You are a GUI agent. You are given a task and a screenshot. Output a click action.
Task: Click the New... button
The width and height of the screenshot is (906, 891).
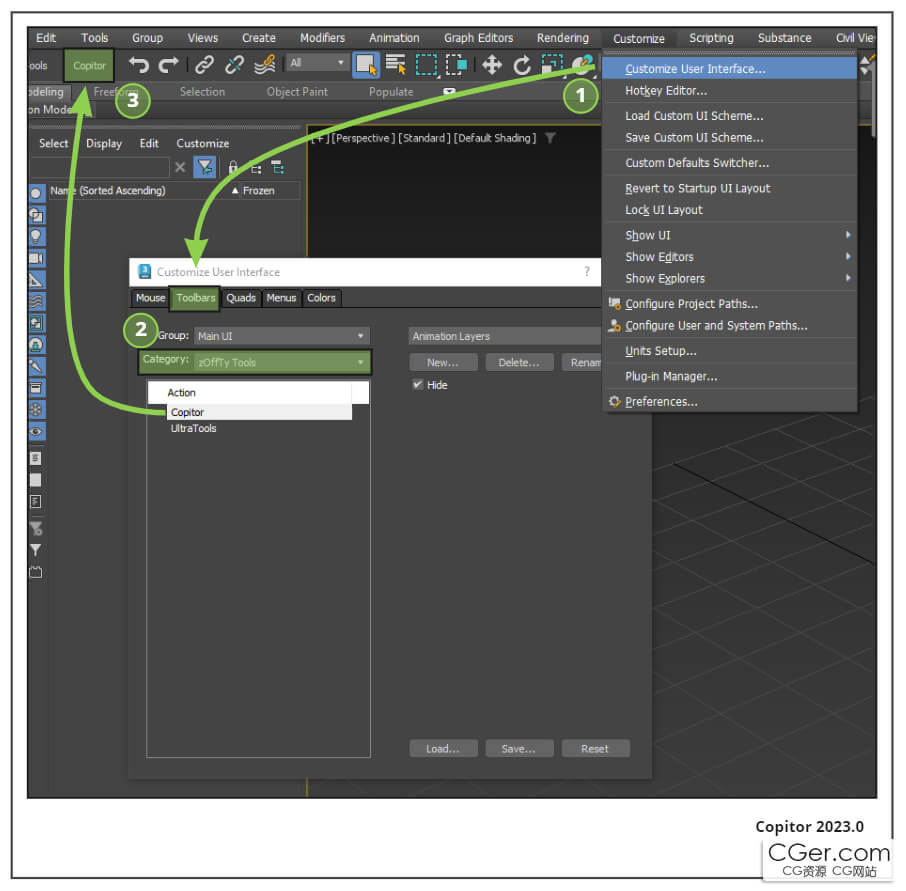443,362
